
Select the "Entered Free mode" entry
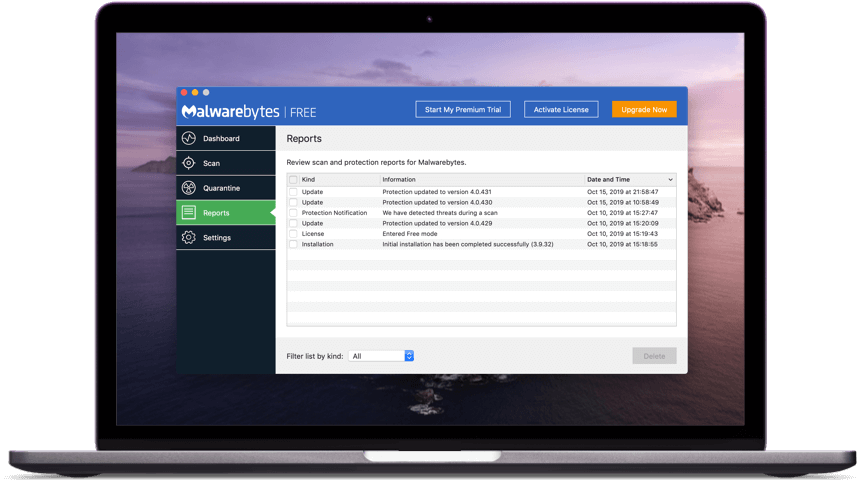click(x=410, y=234)
